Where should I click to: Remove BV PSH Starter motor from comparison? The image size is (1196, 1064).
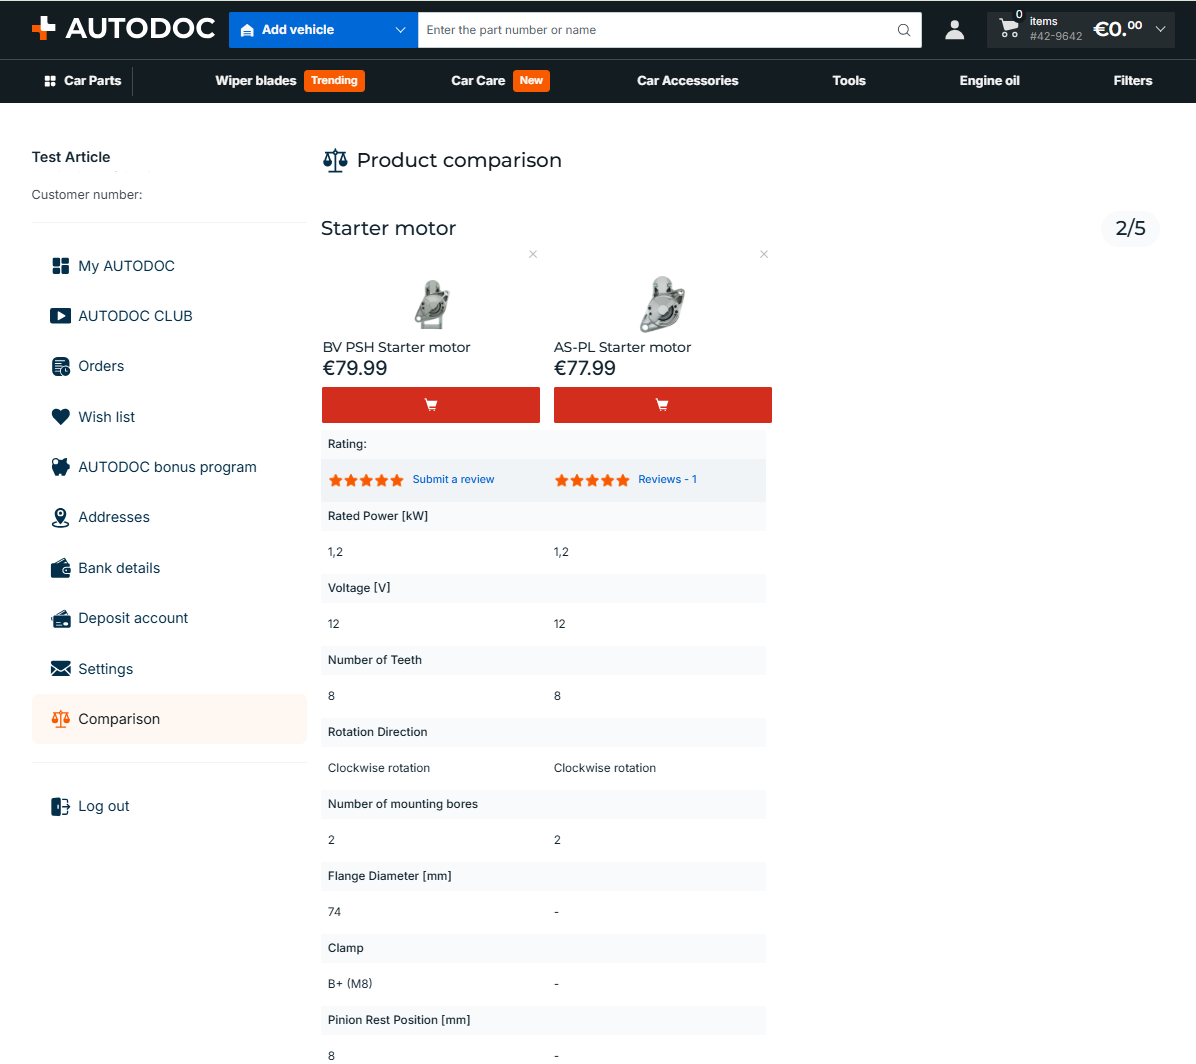coord(533,254)
